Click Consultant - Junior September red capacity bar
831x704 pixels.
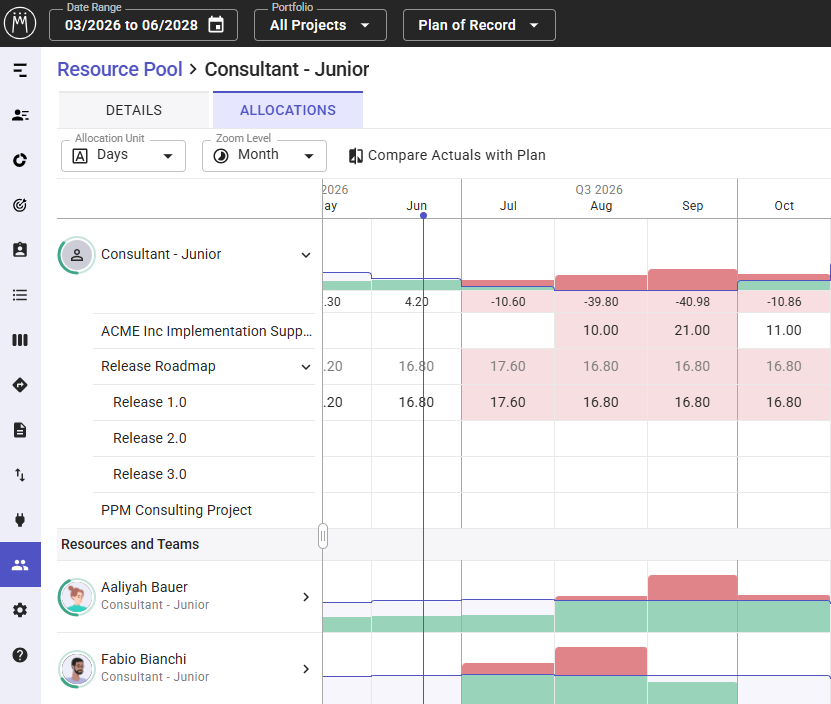(692, 279)
